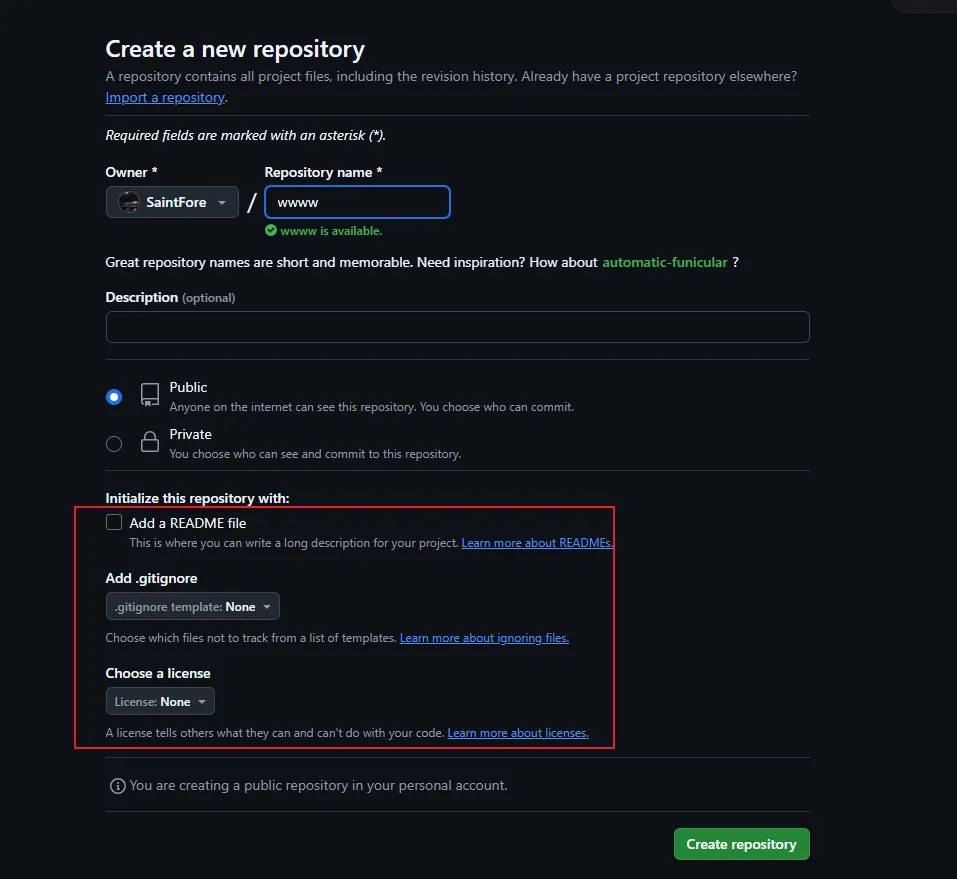Select the Private radio button

click(114, 443)
